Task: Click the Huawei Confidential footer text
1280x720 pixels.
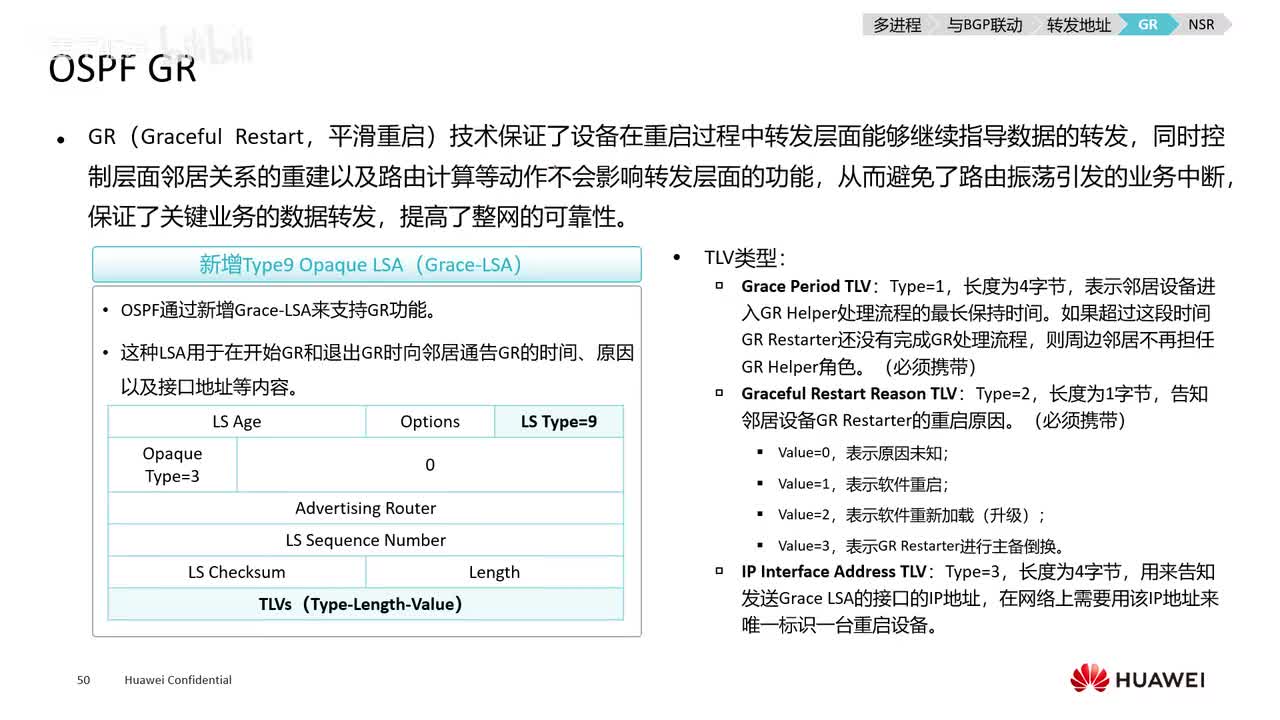Action: click(x=178, y=680)
